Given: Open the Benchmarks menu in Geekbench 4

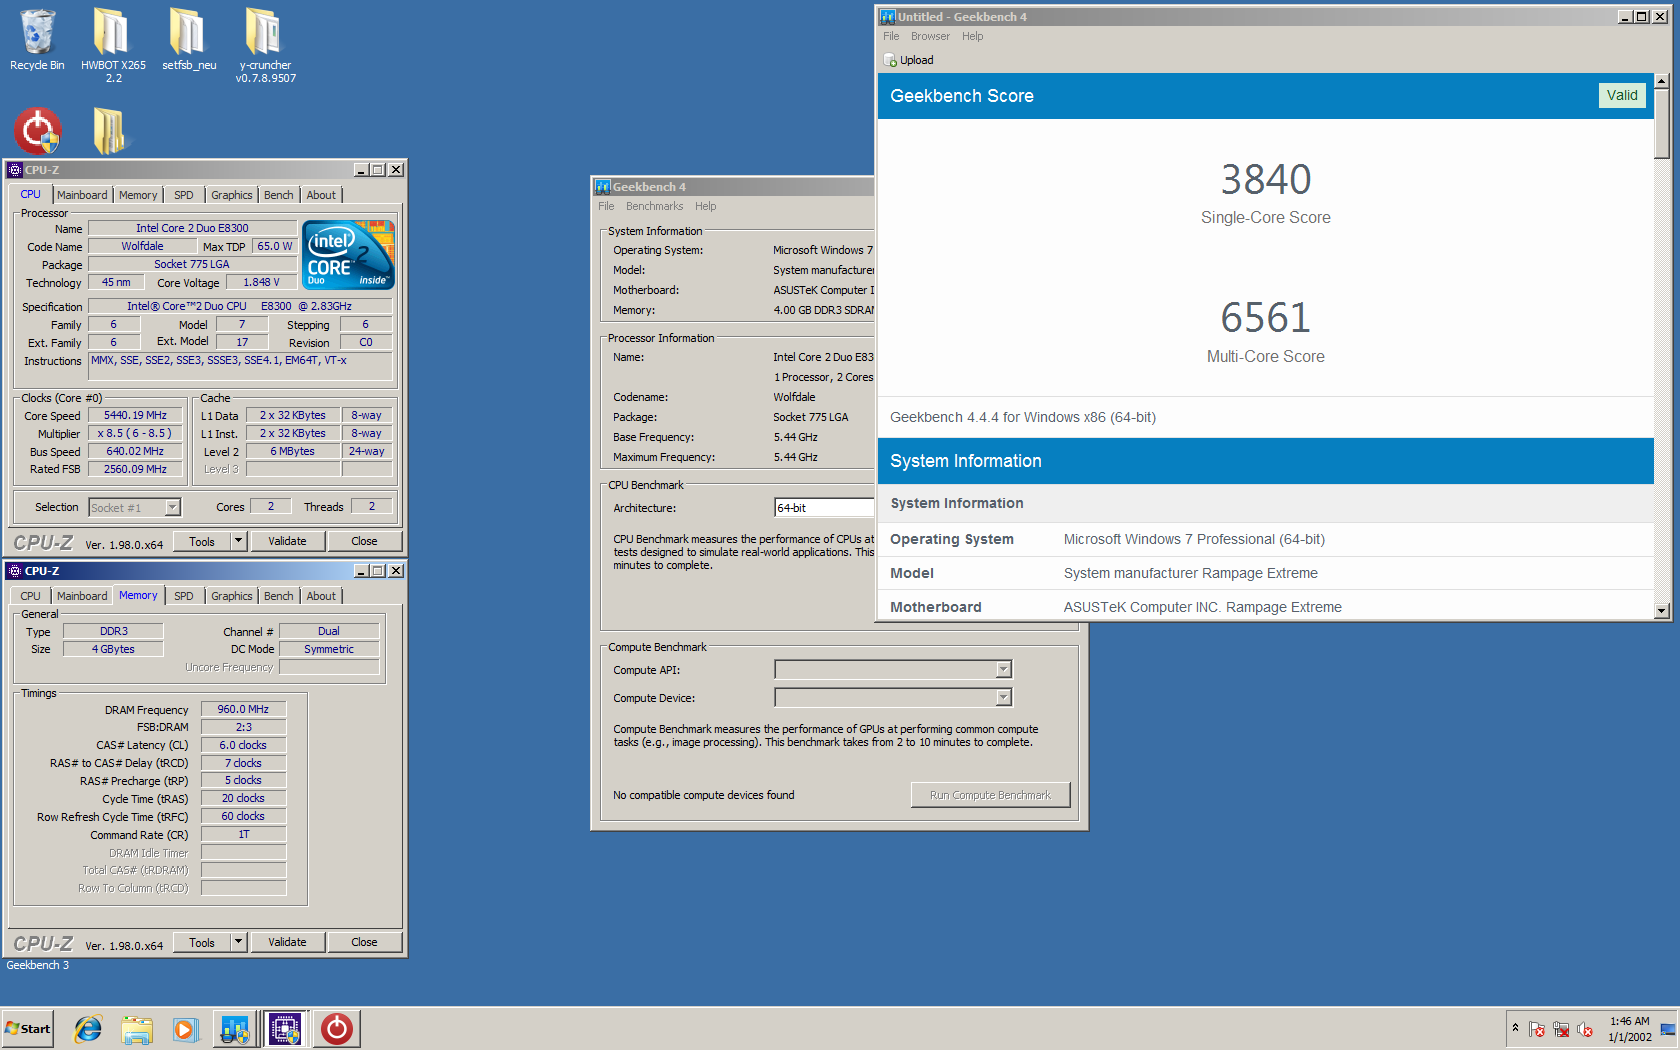Looking at the screenshot, I should pyautogui.click(x=654, y=206).
